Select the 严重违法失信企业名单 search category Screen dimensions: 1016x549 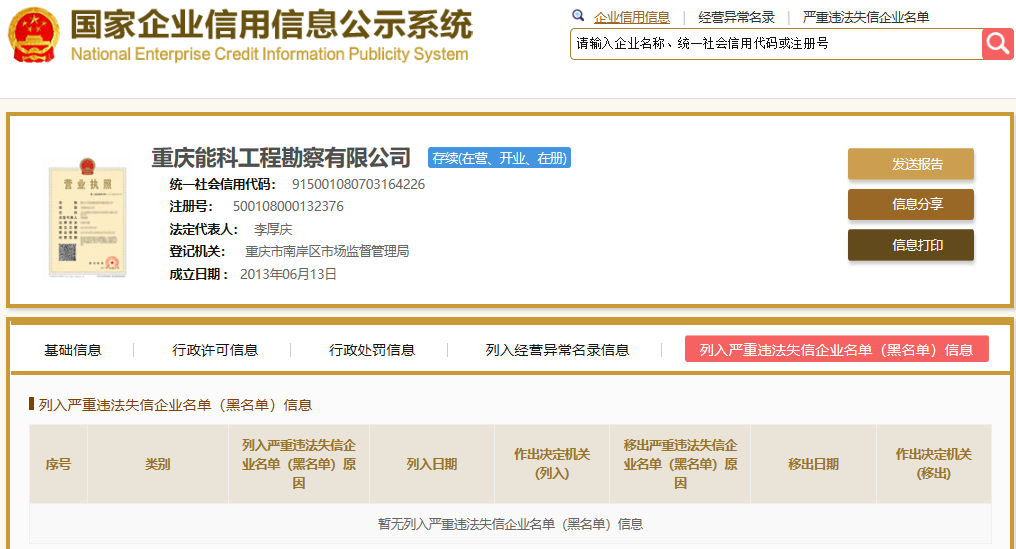[x=866, y=18]
